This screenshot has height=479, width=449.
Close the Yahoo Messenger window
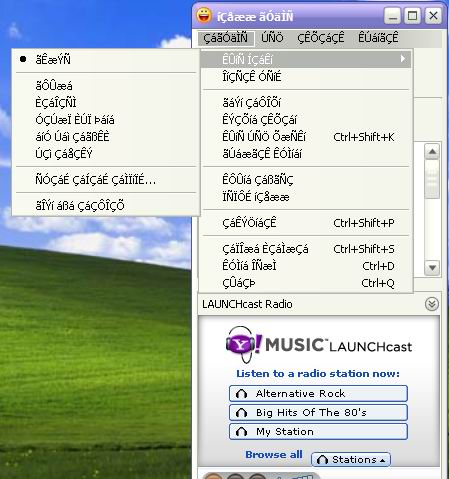point(433,16)
